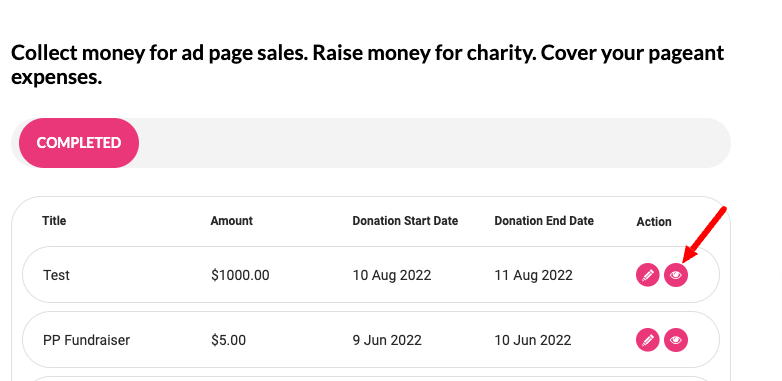The image size is (782, 381).
Task: Select the 11 Aug 2022 end date
Action: [x=533, y=275]
